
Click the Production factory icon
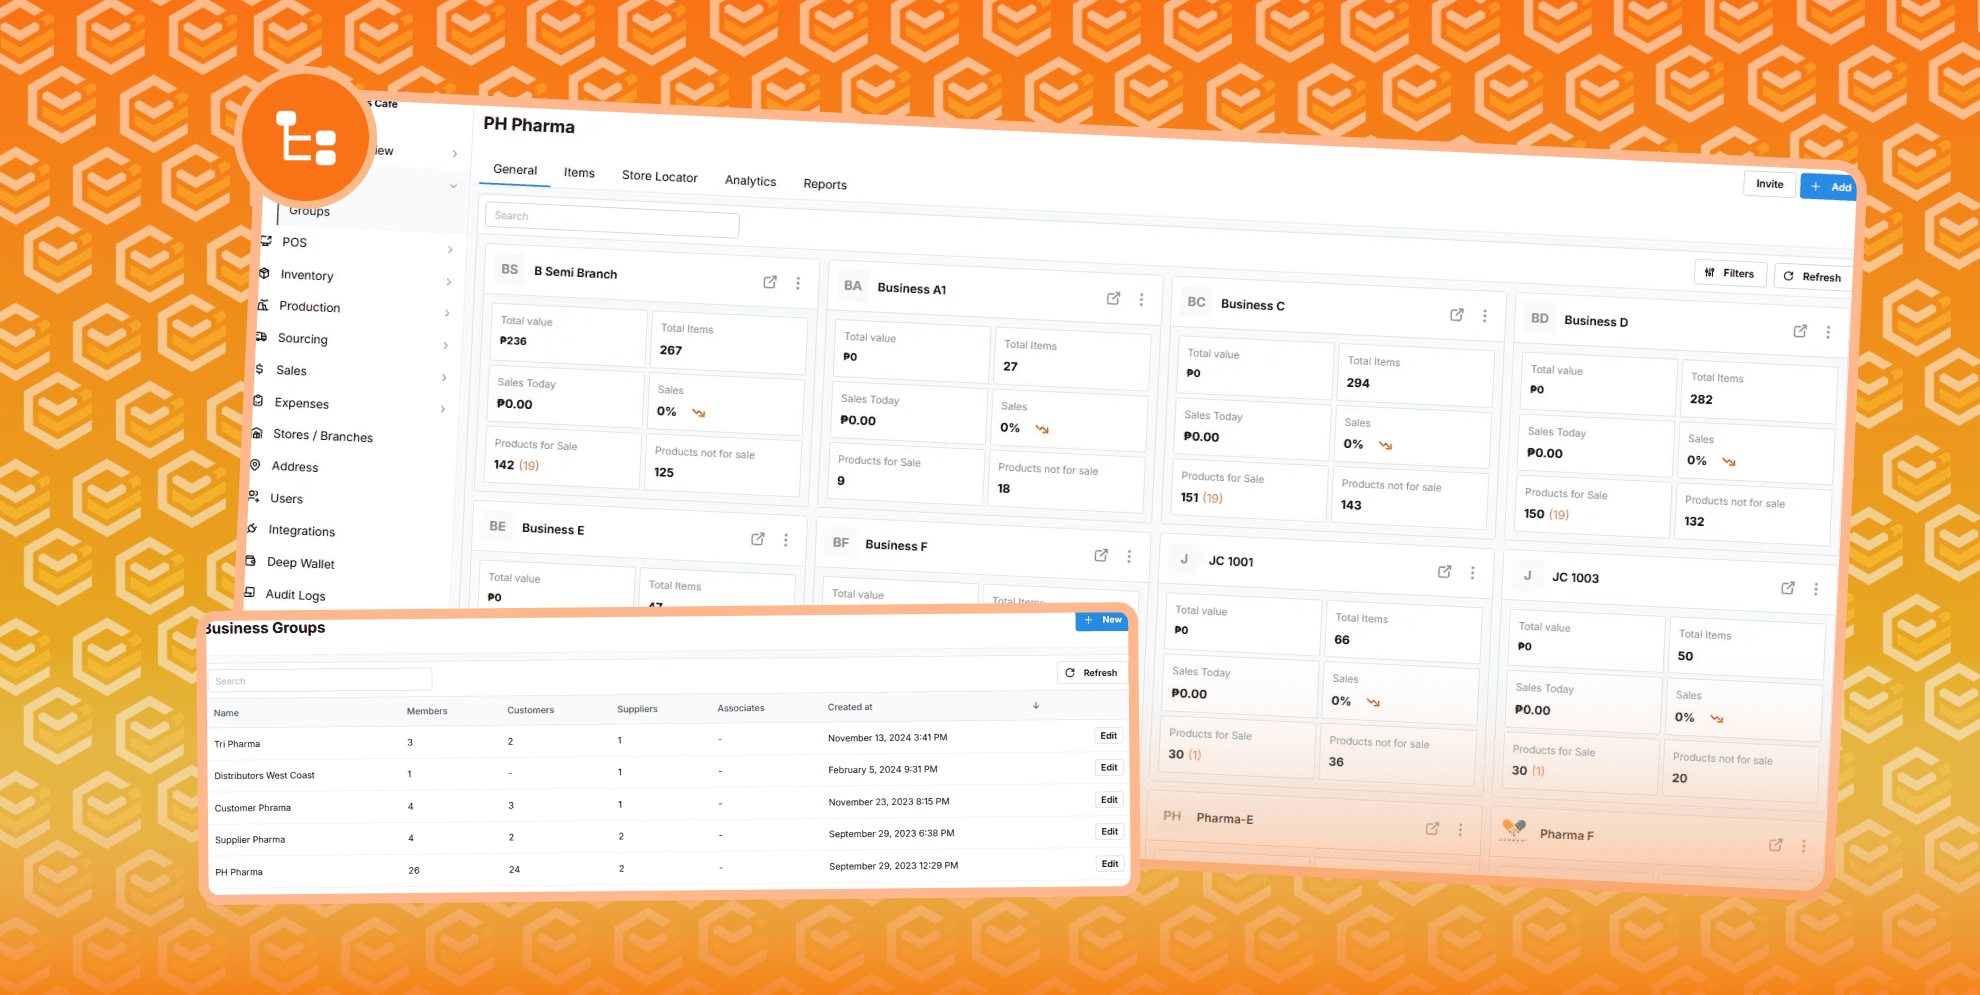[x=265, y=306]
